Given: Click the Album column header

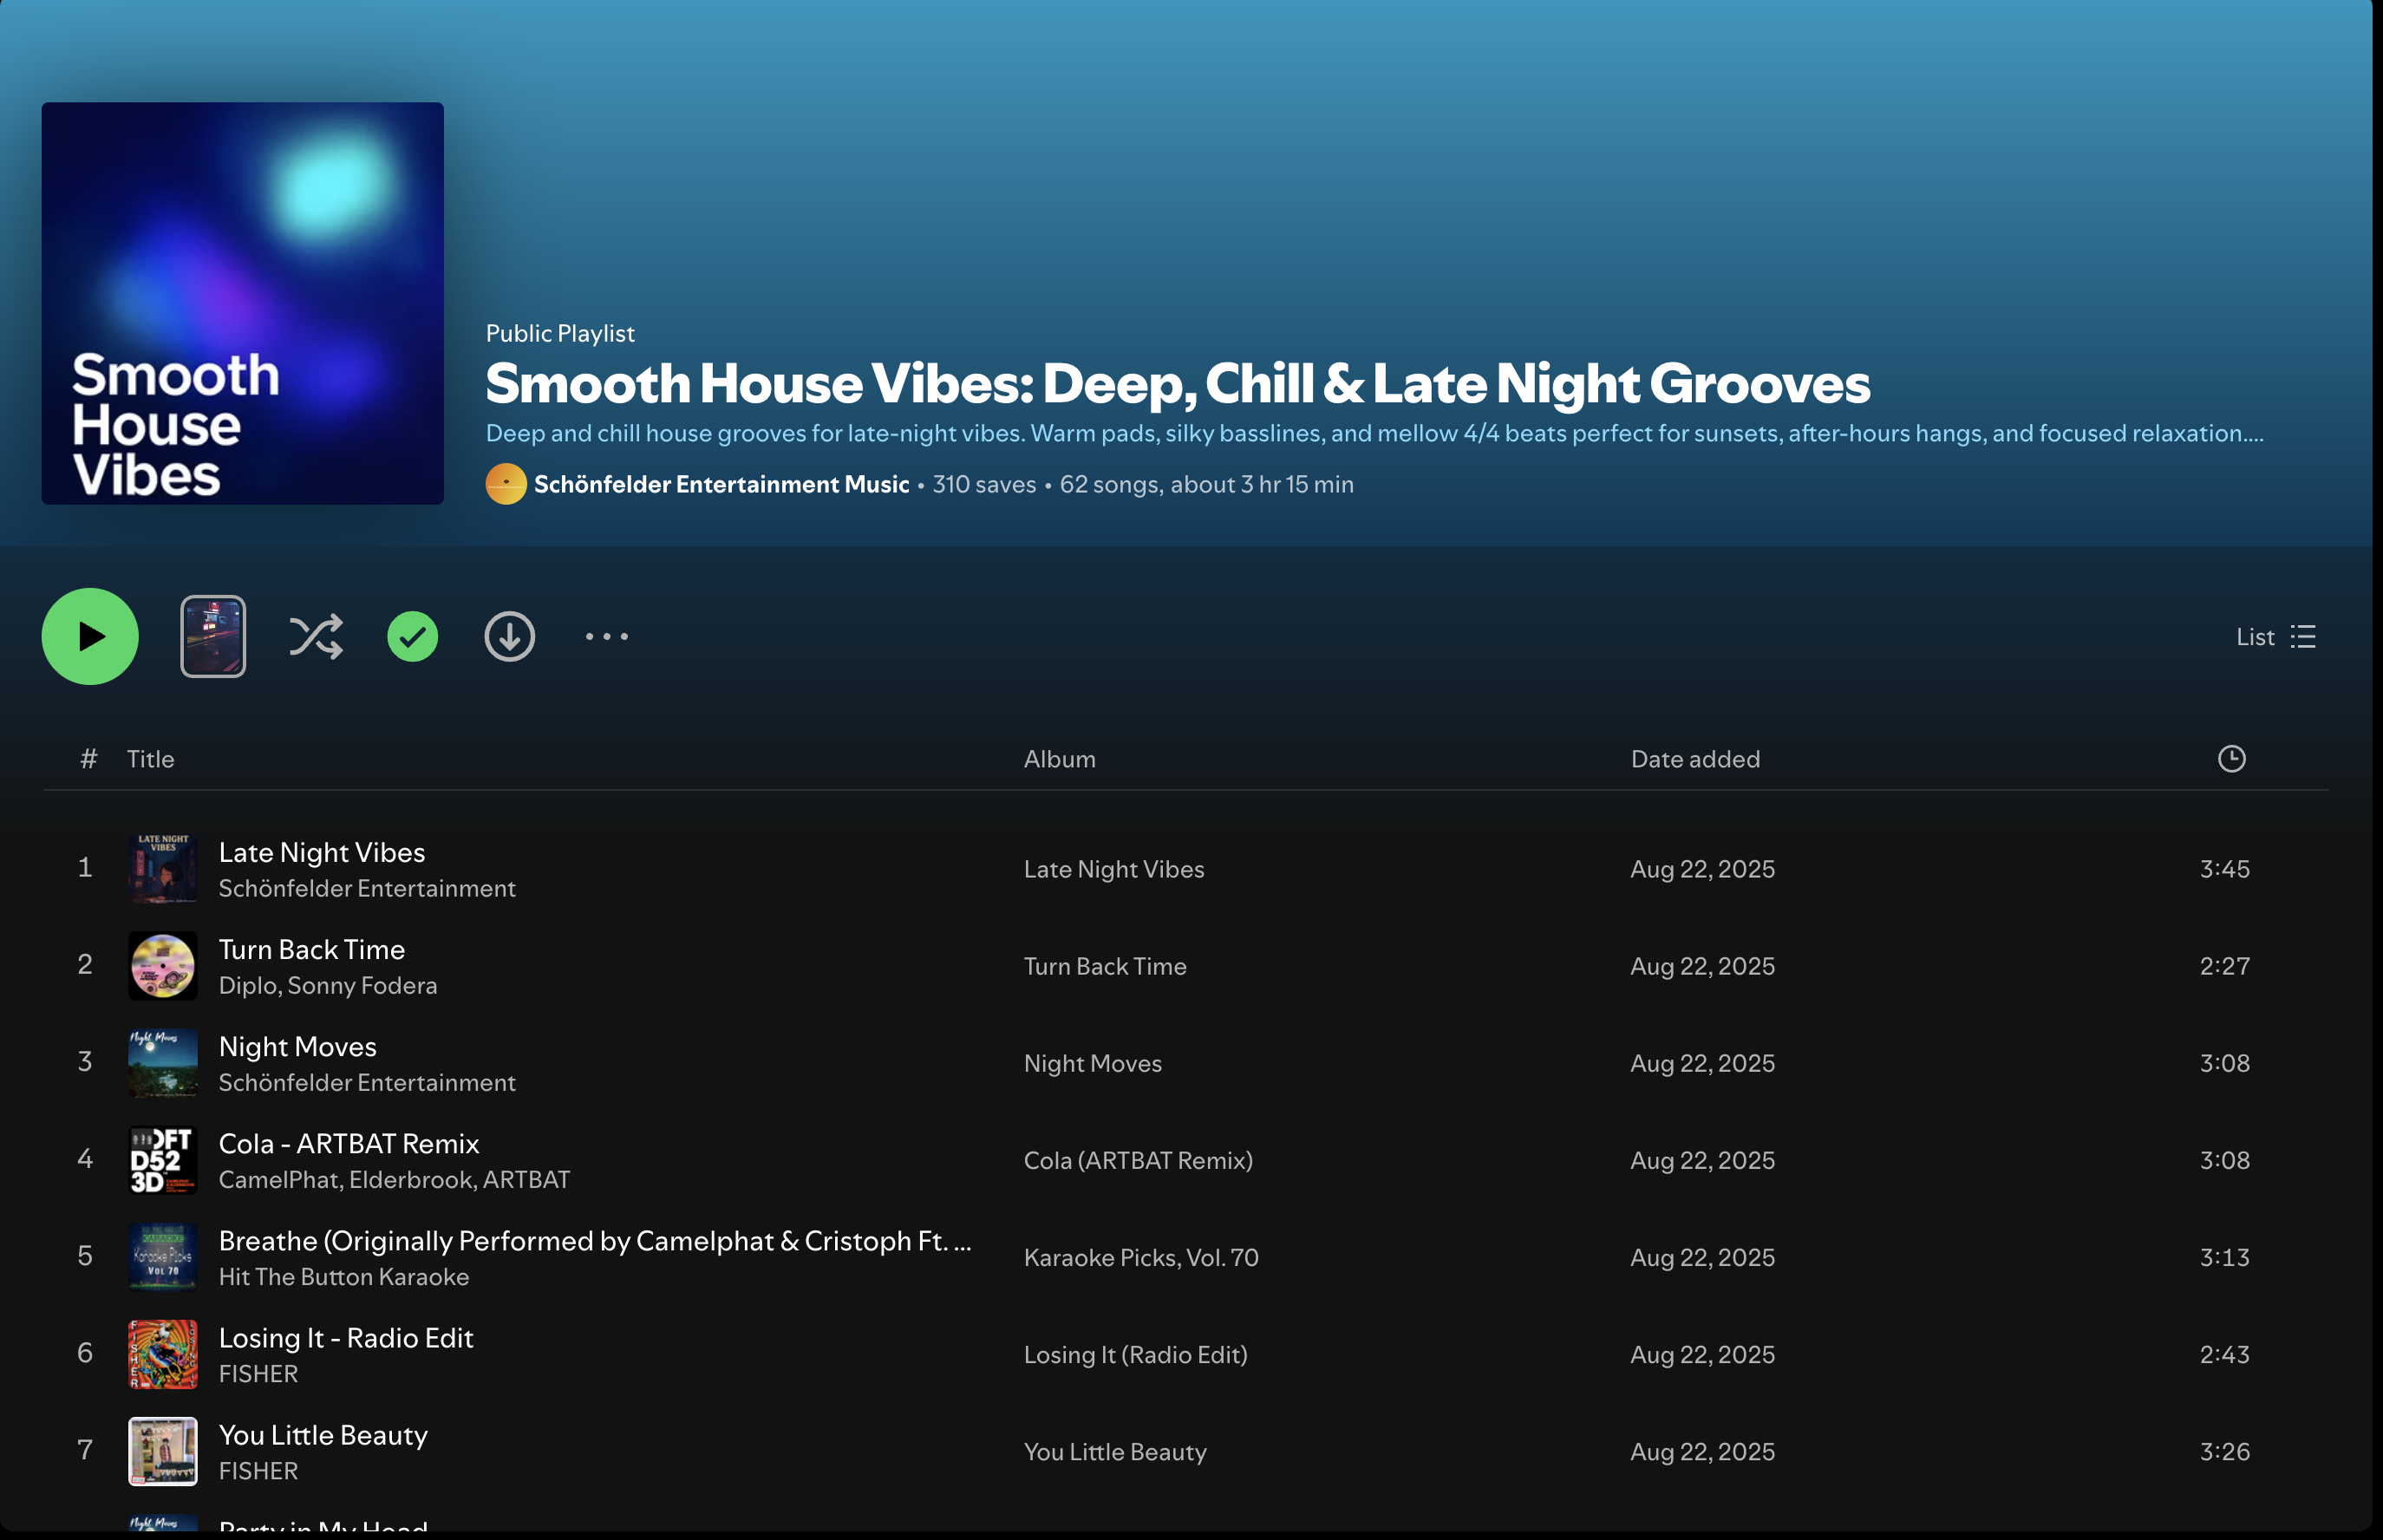Looking at the screenshot, I should [x=1059, y=759].
